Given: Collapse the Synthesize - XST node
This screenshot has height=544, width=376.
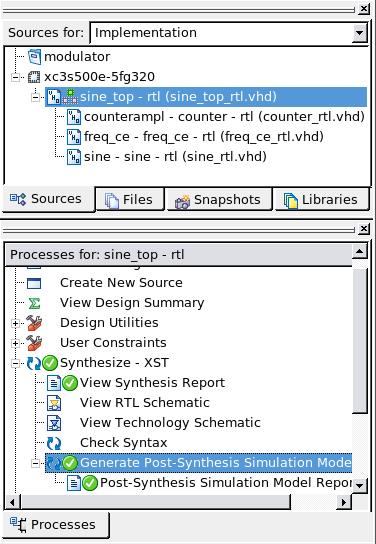Looking at the screenshot, I should (x=15, y=363).
